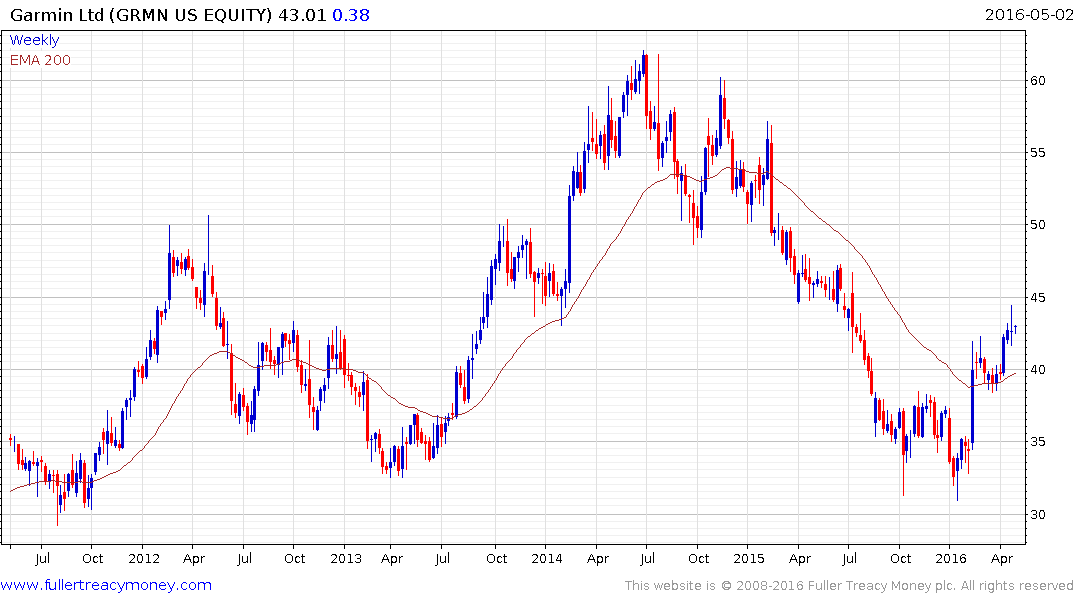Click the 35 price axis label
Viewport: 1075px width, 600px height.
pyautogui.click(x=1038, y=442)
